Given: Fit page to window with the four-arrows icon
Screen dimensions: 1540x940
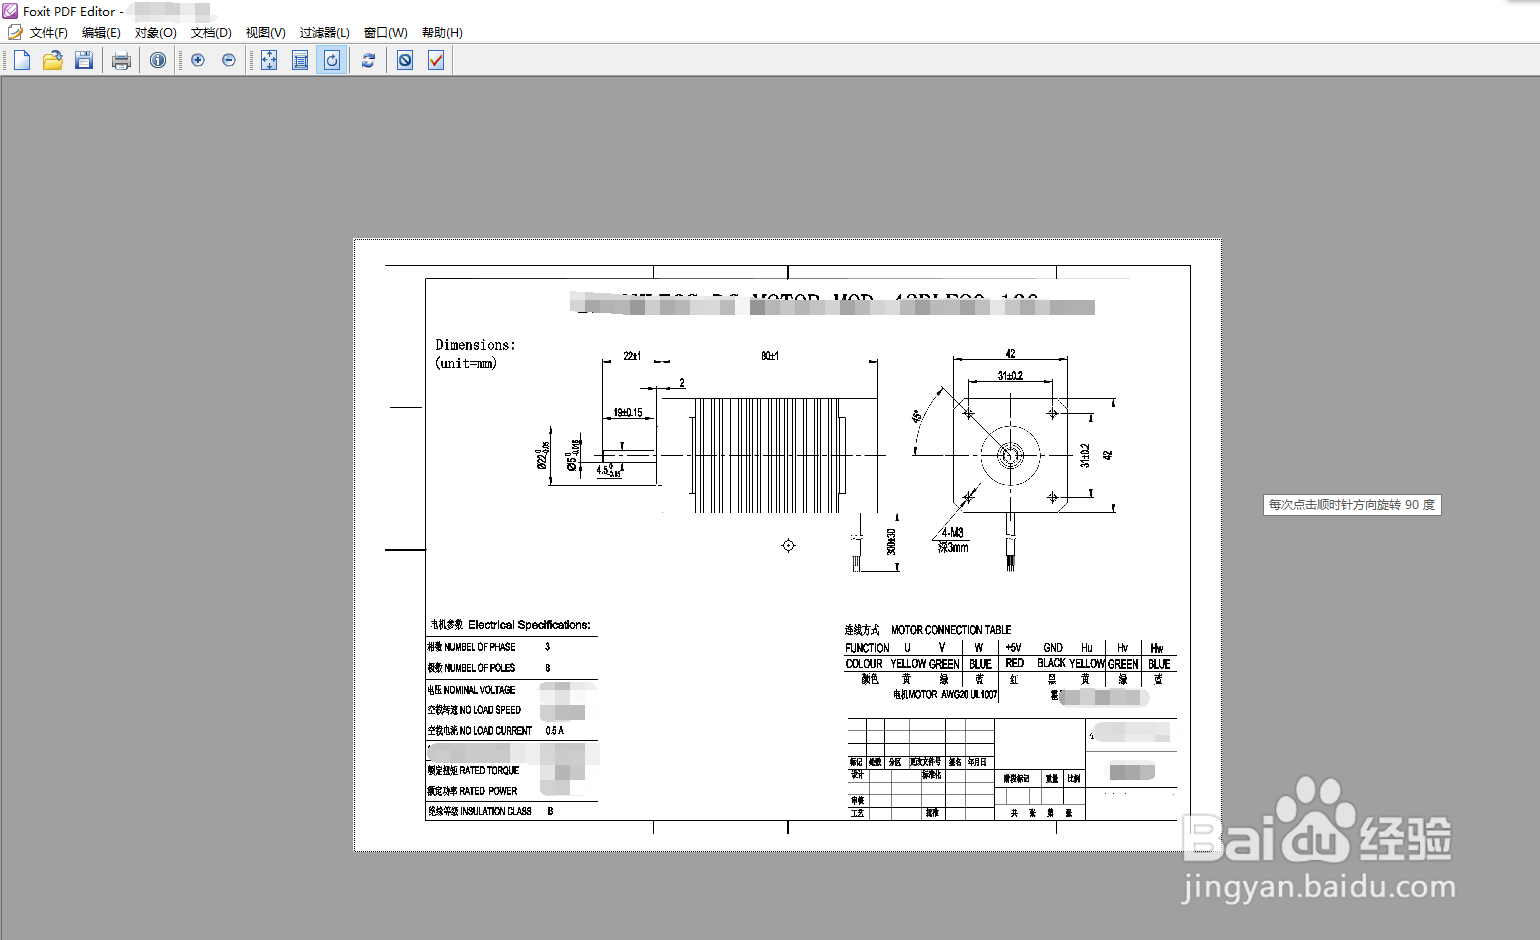Looking at the screenshot, I should coord(269,60).
